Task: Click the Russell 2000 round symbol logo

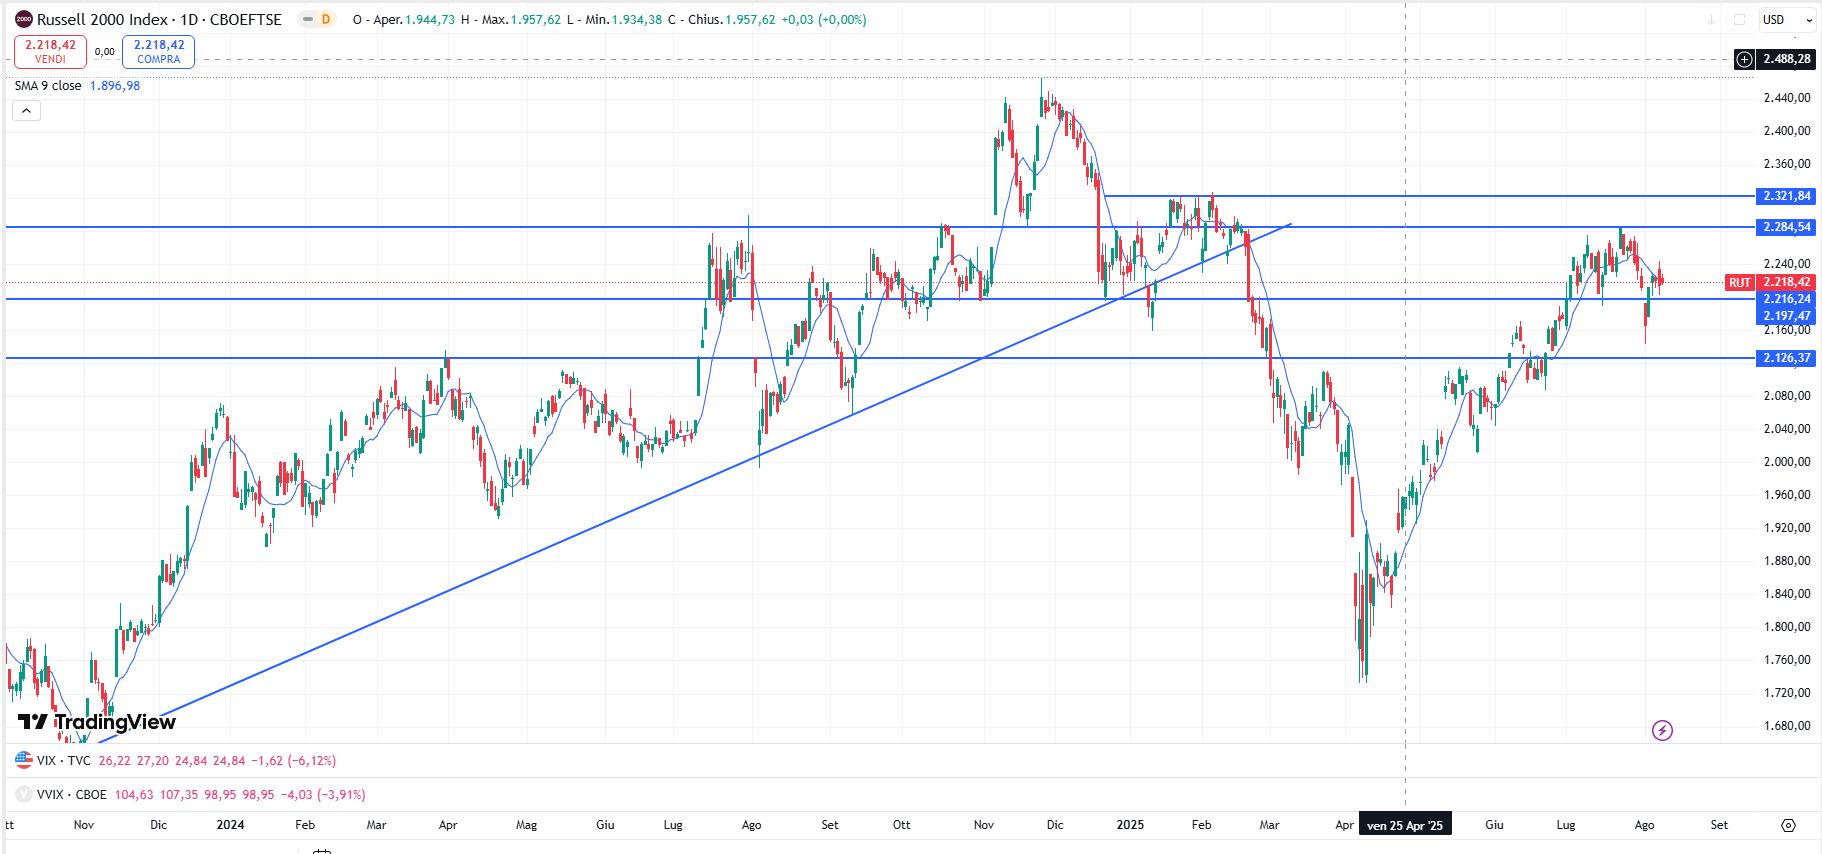Action: [23, 19]
